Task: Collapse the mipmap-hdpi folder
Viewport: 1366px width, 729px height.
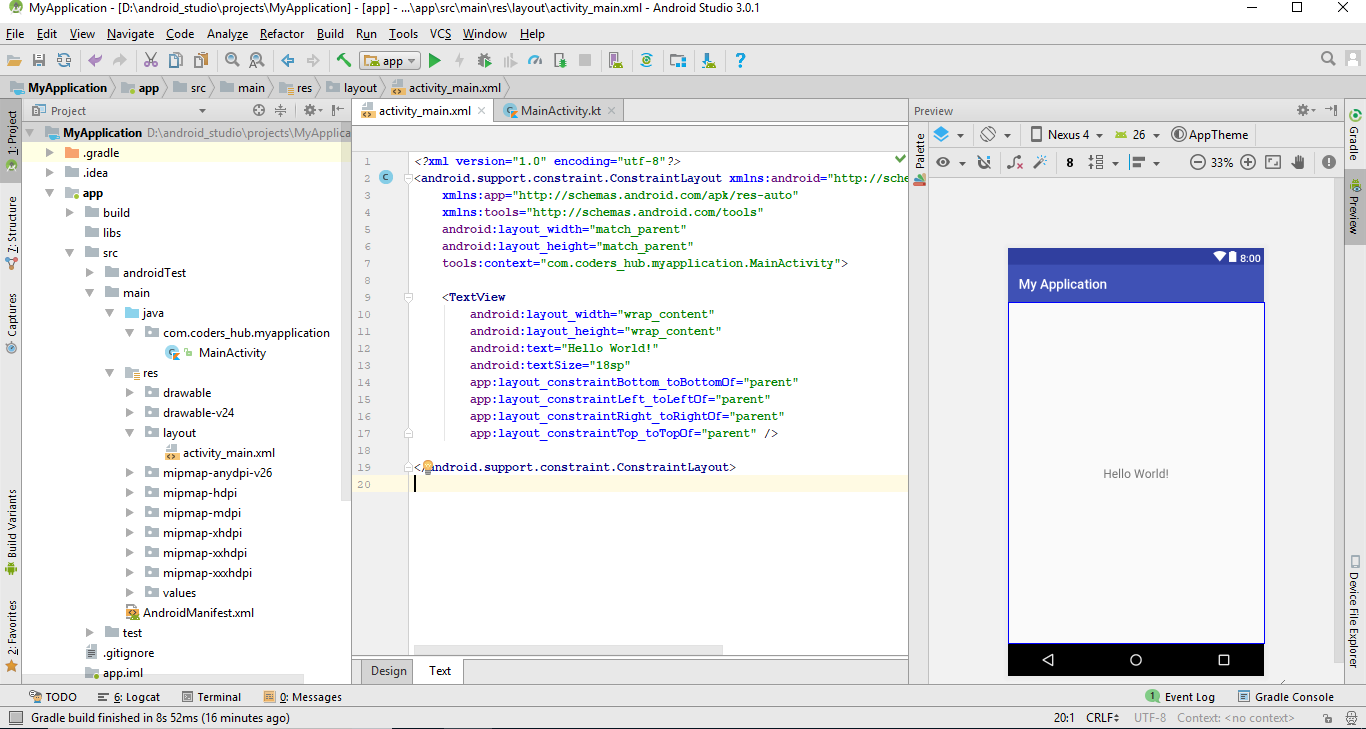Action: point(128,492)
